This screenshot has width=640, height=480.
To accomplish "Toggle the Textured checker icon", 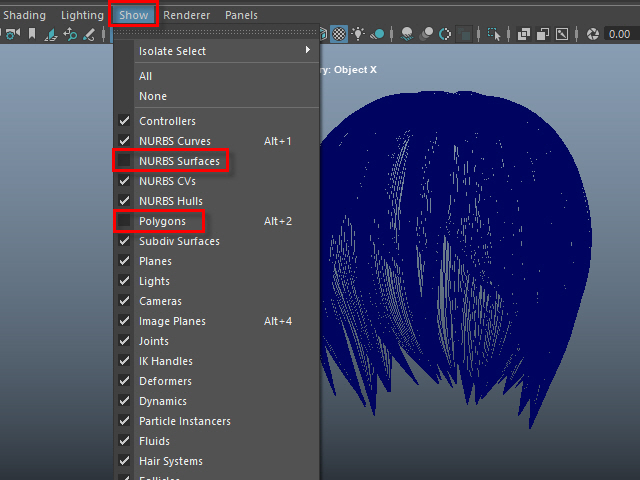I will click(339, 34).
